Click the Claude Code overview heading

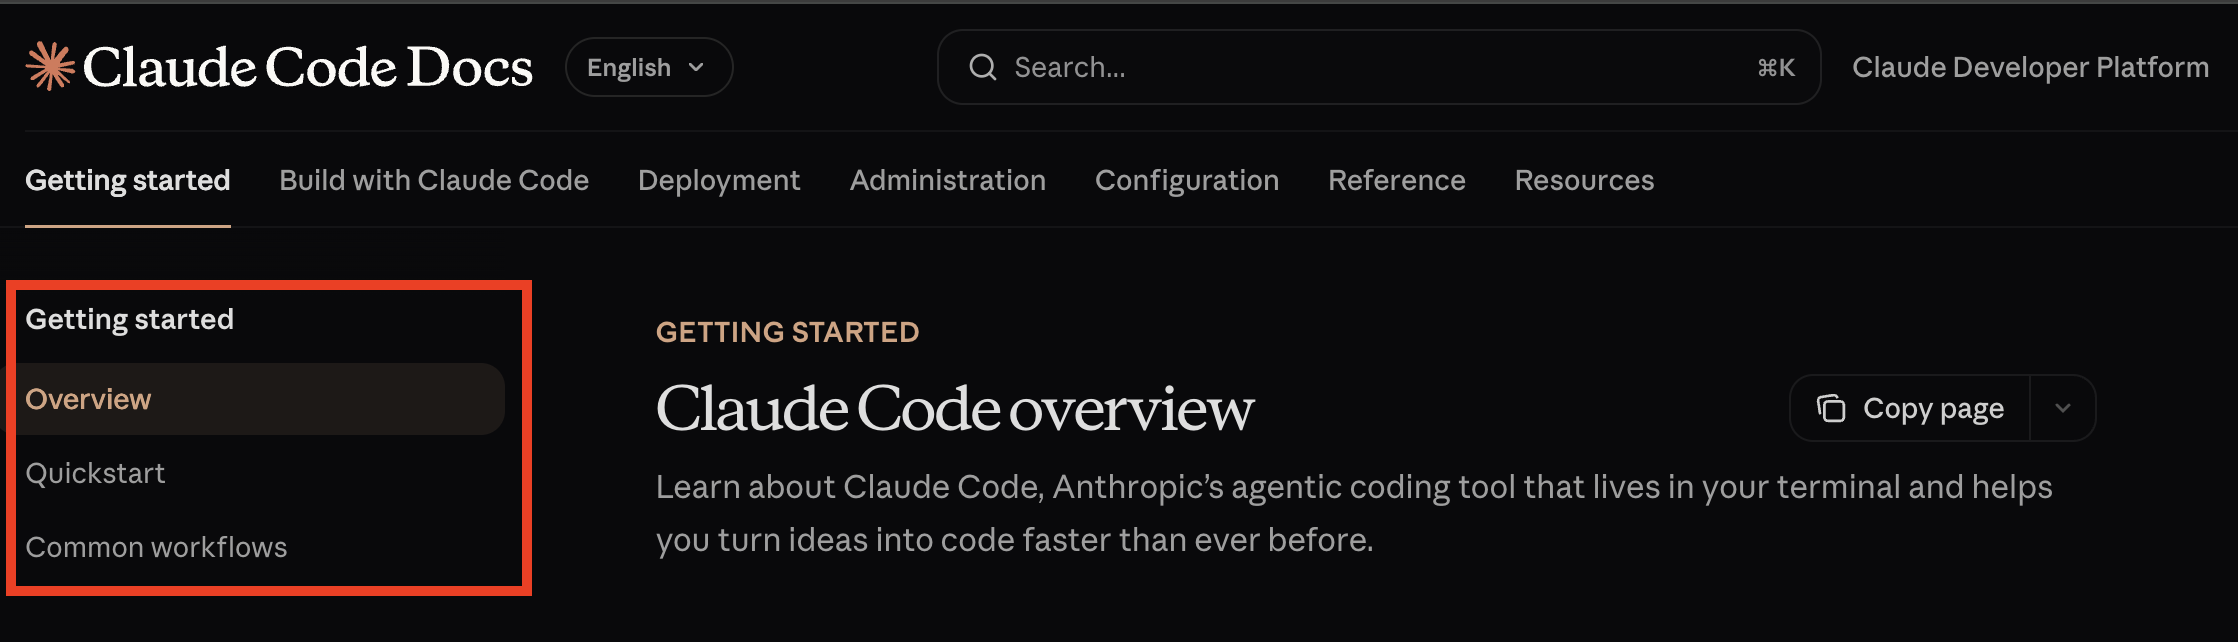click(955, 409)
